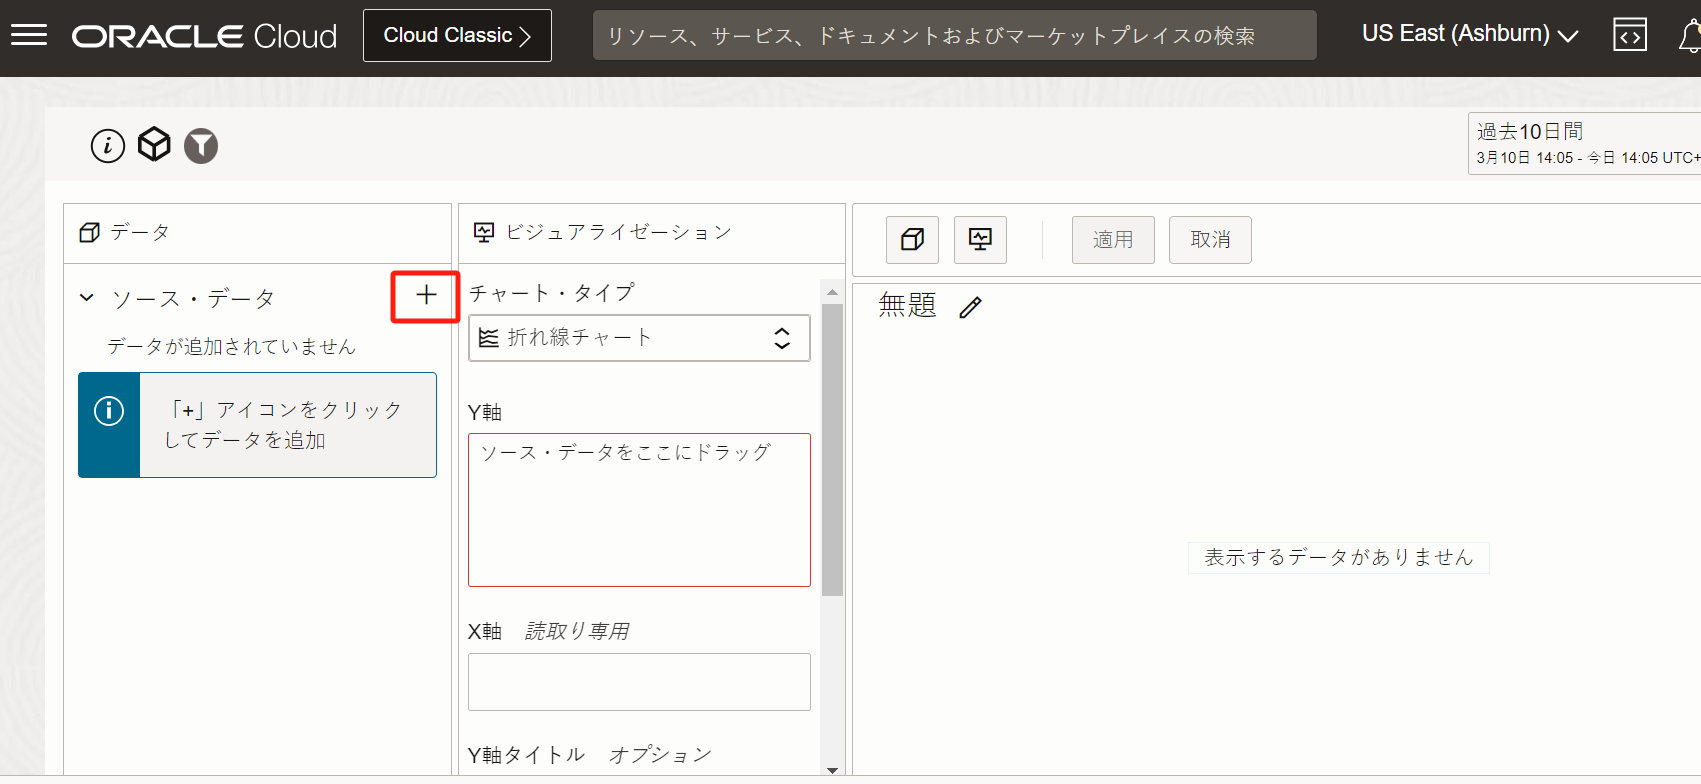
Task: Open the 過去10日間 time range picker
Action: (1584, 144)
